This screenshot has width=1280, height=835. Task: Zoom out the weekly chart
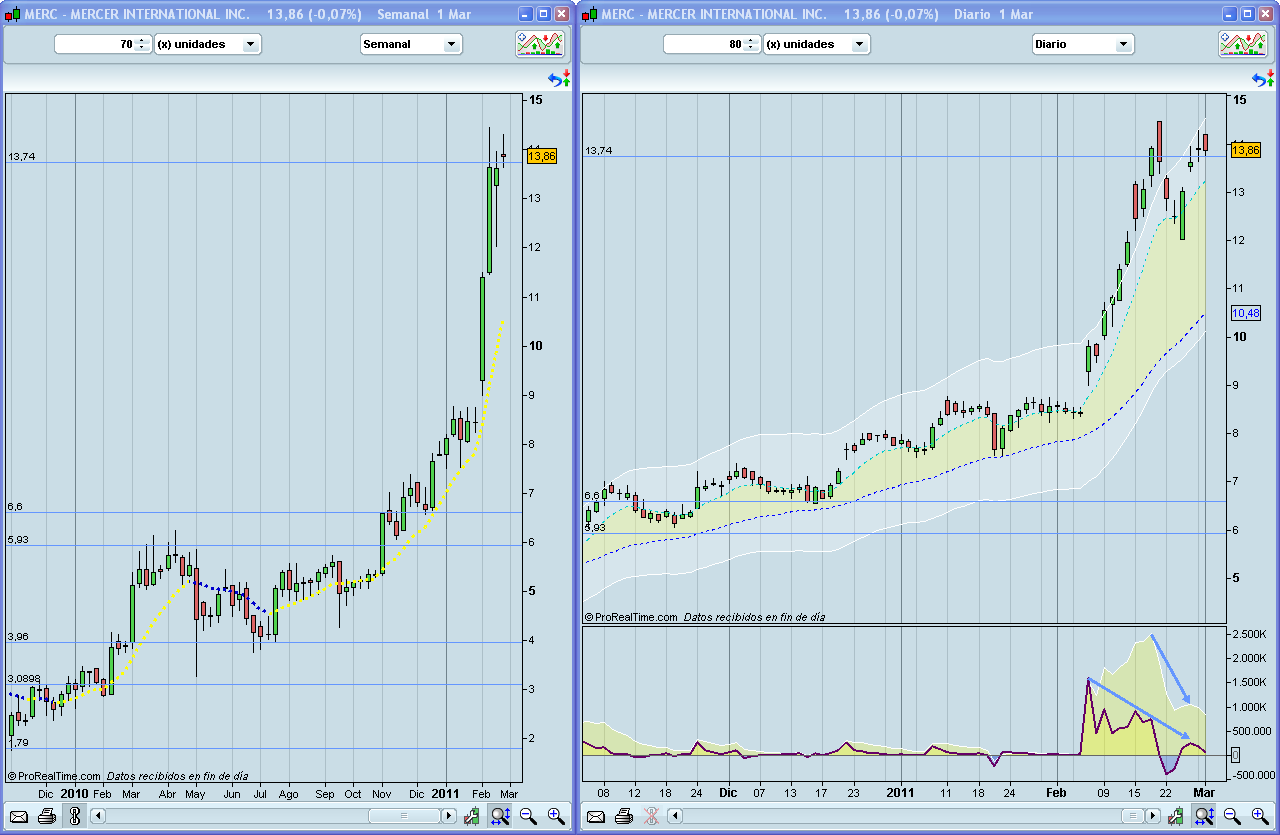pyautogui.click(x=529, y=817)
